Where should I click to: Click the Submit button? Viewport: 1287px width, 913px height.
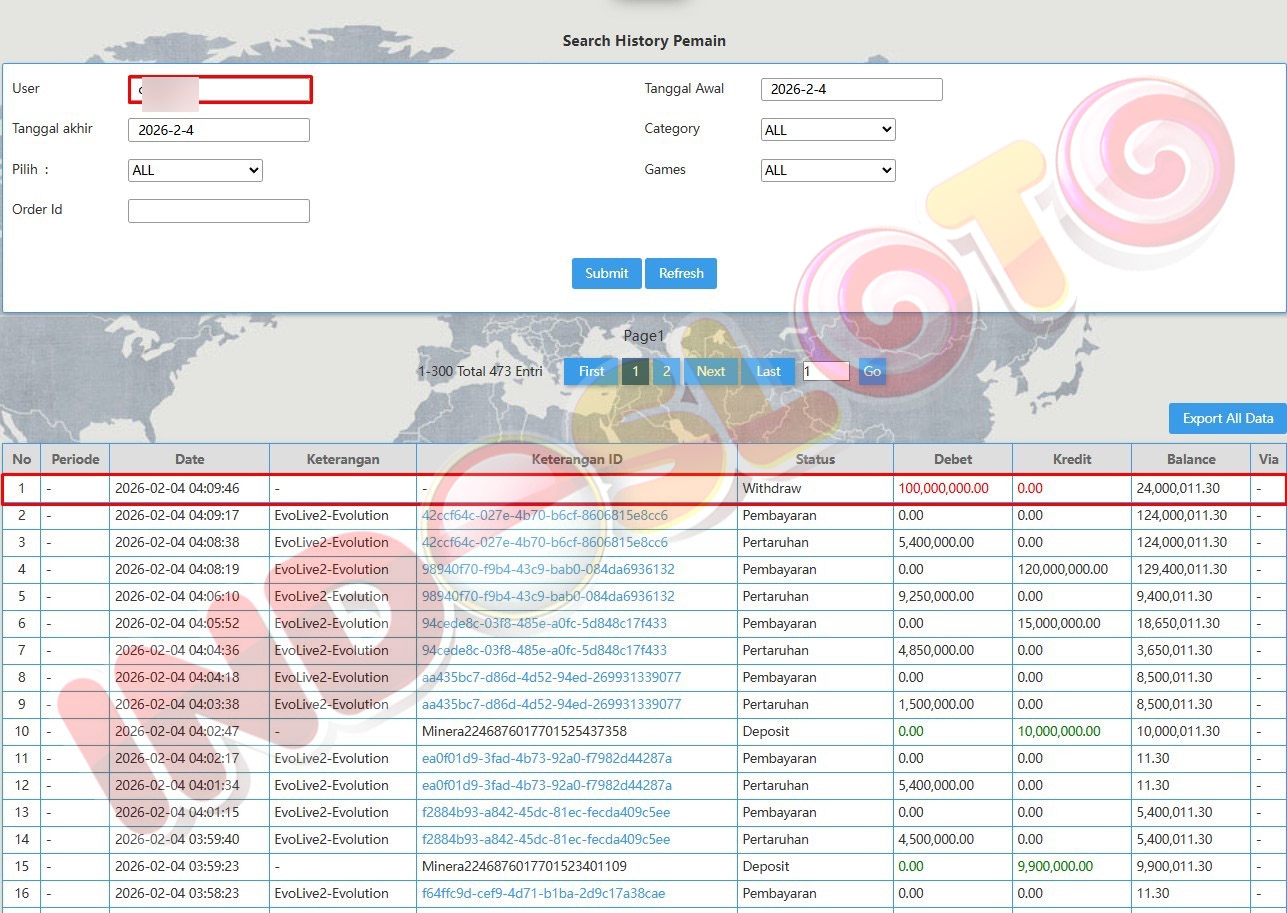pos(606,273)
